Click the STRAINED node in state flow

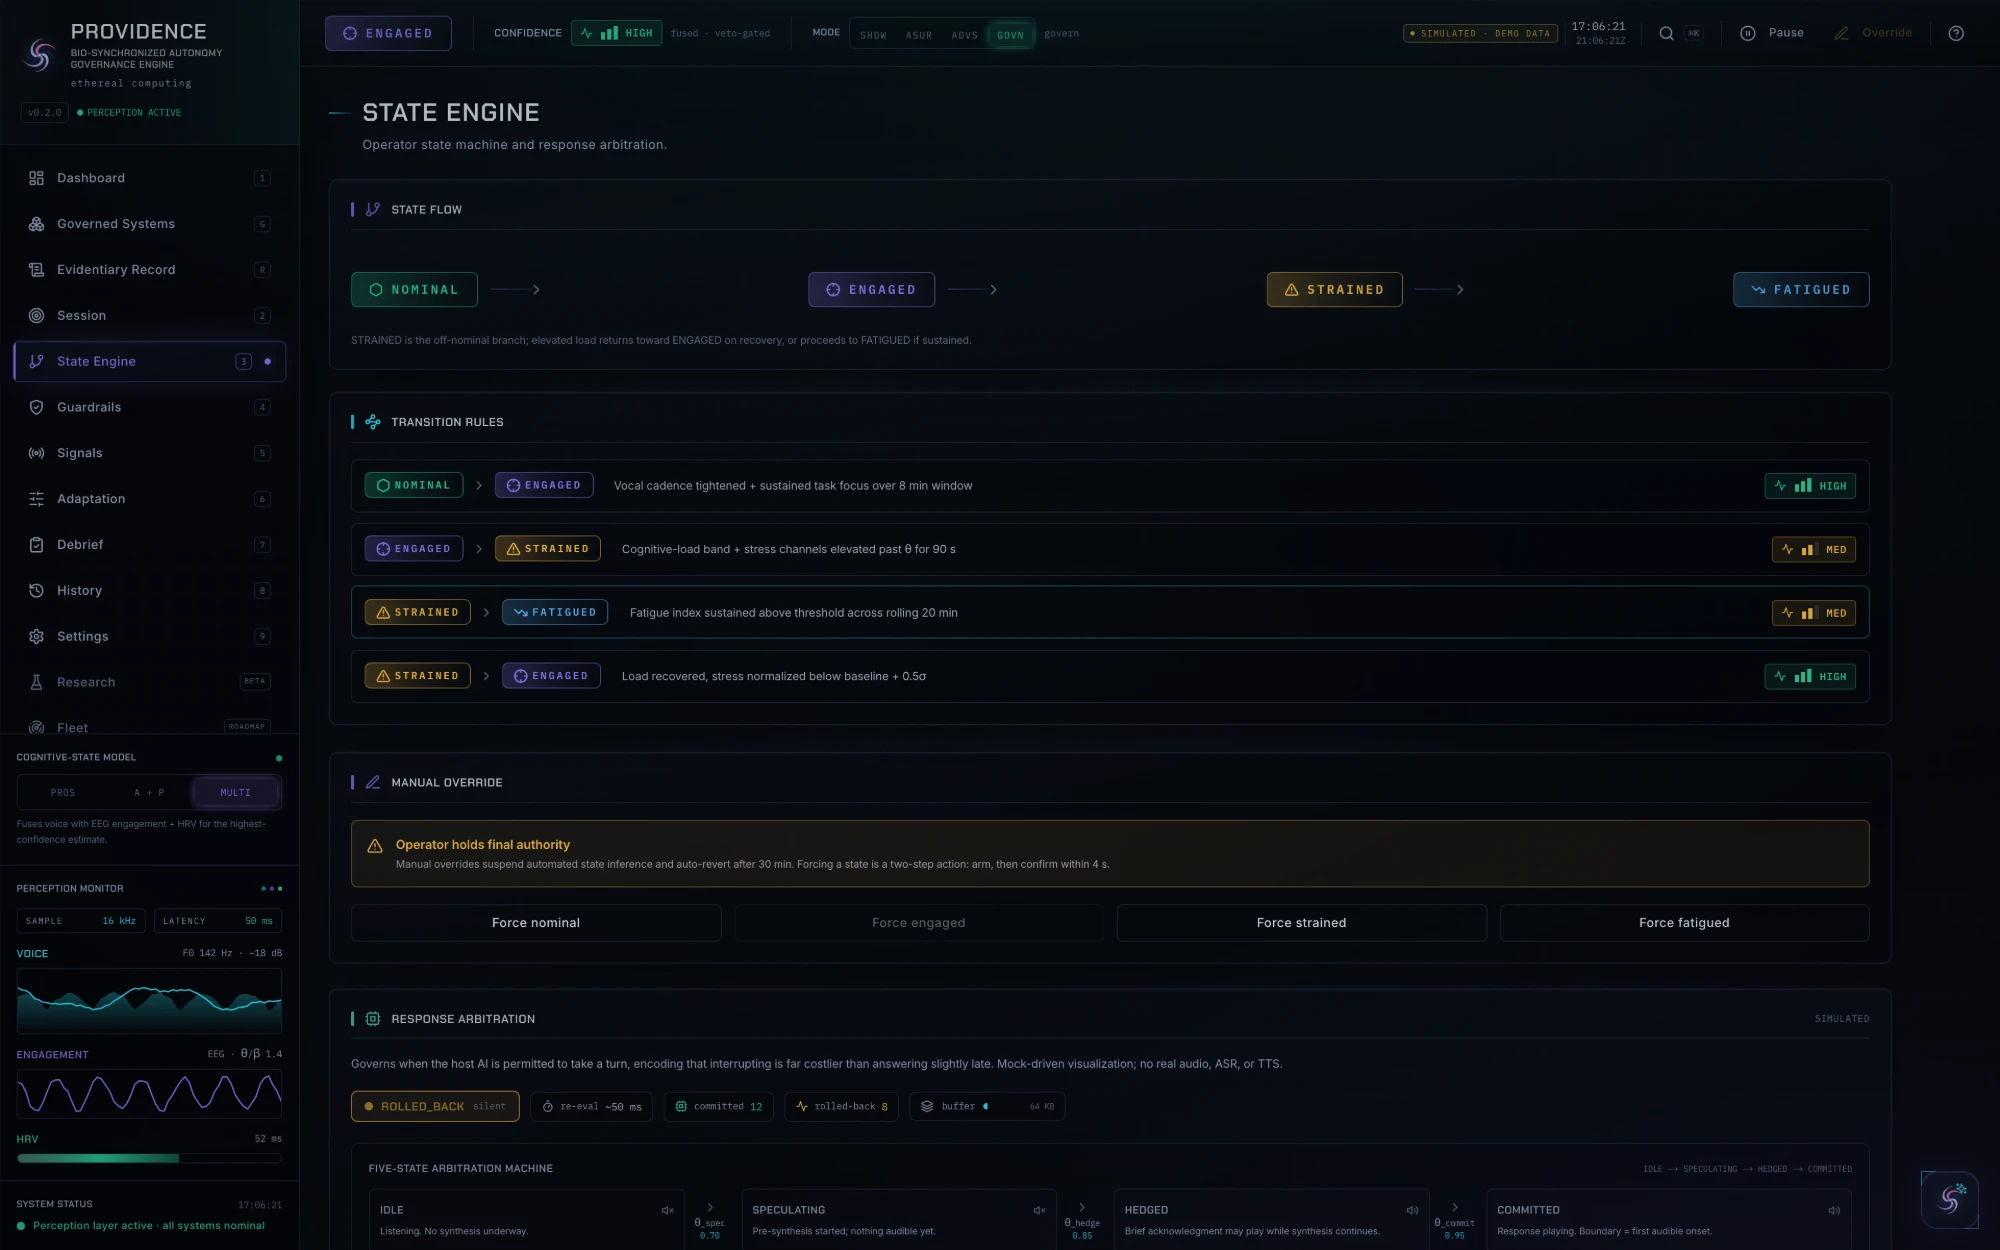click(x=1334, y=289)
